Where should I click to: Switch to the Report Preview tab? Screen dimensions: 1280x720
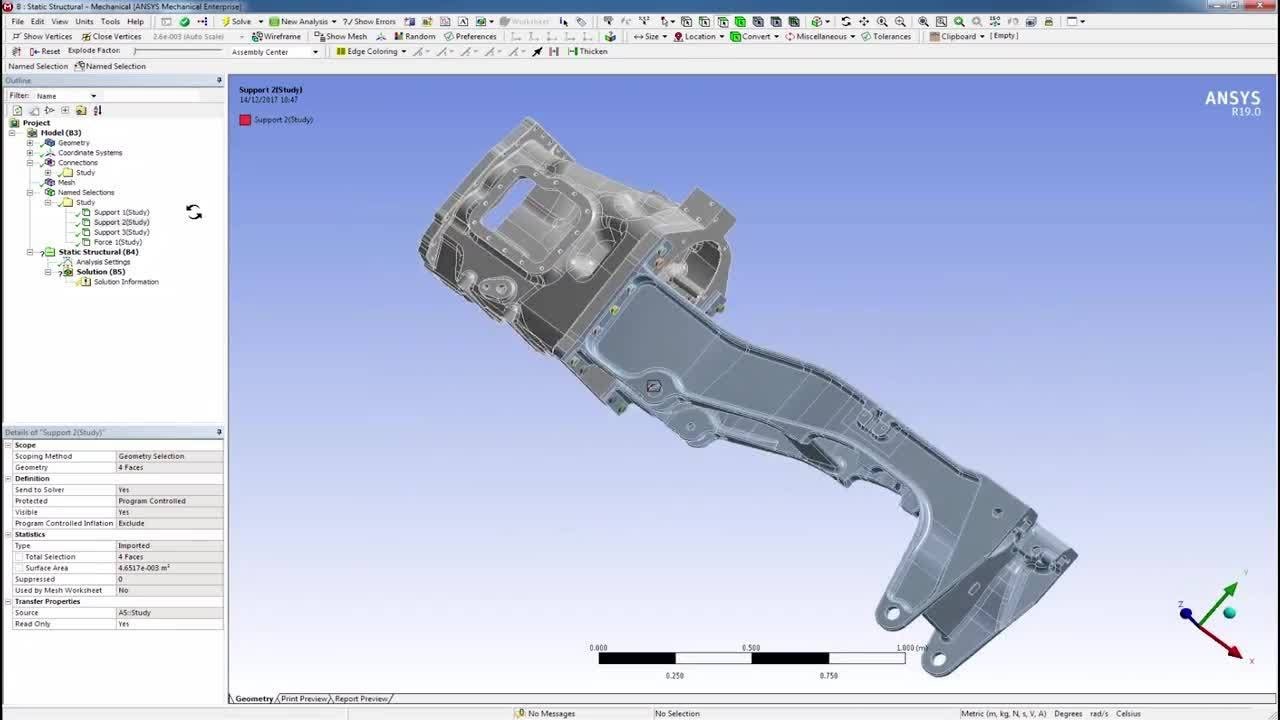click(361, 699)
